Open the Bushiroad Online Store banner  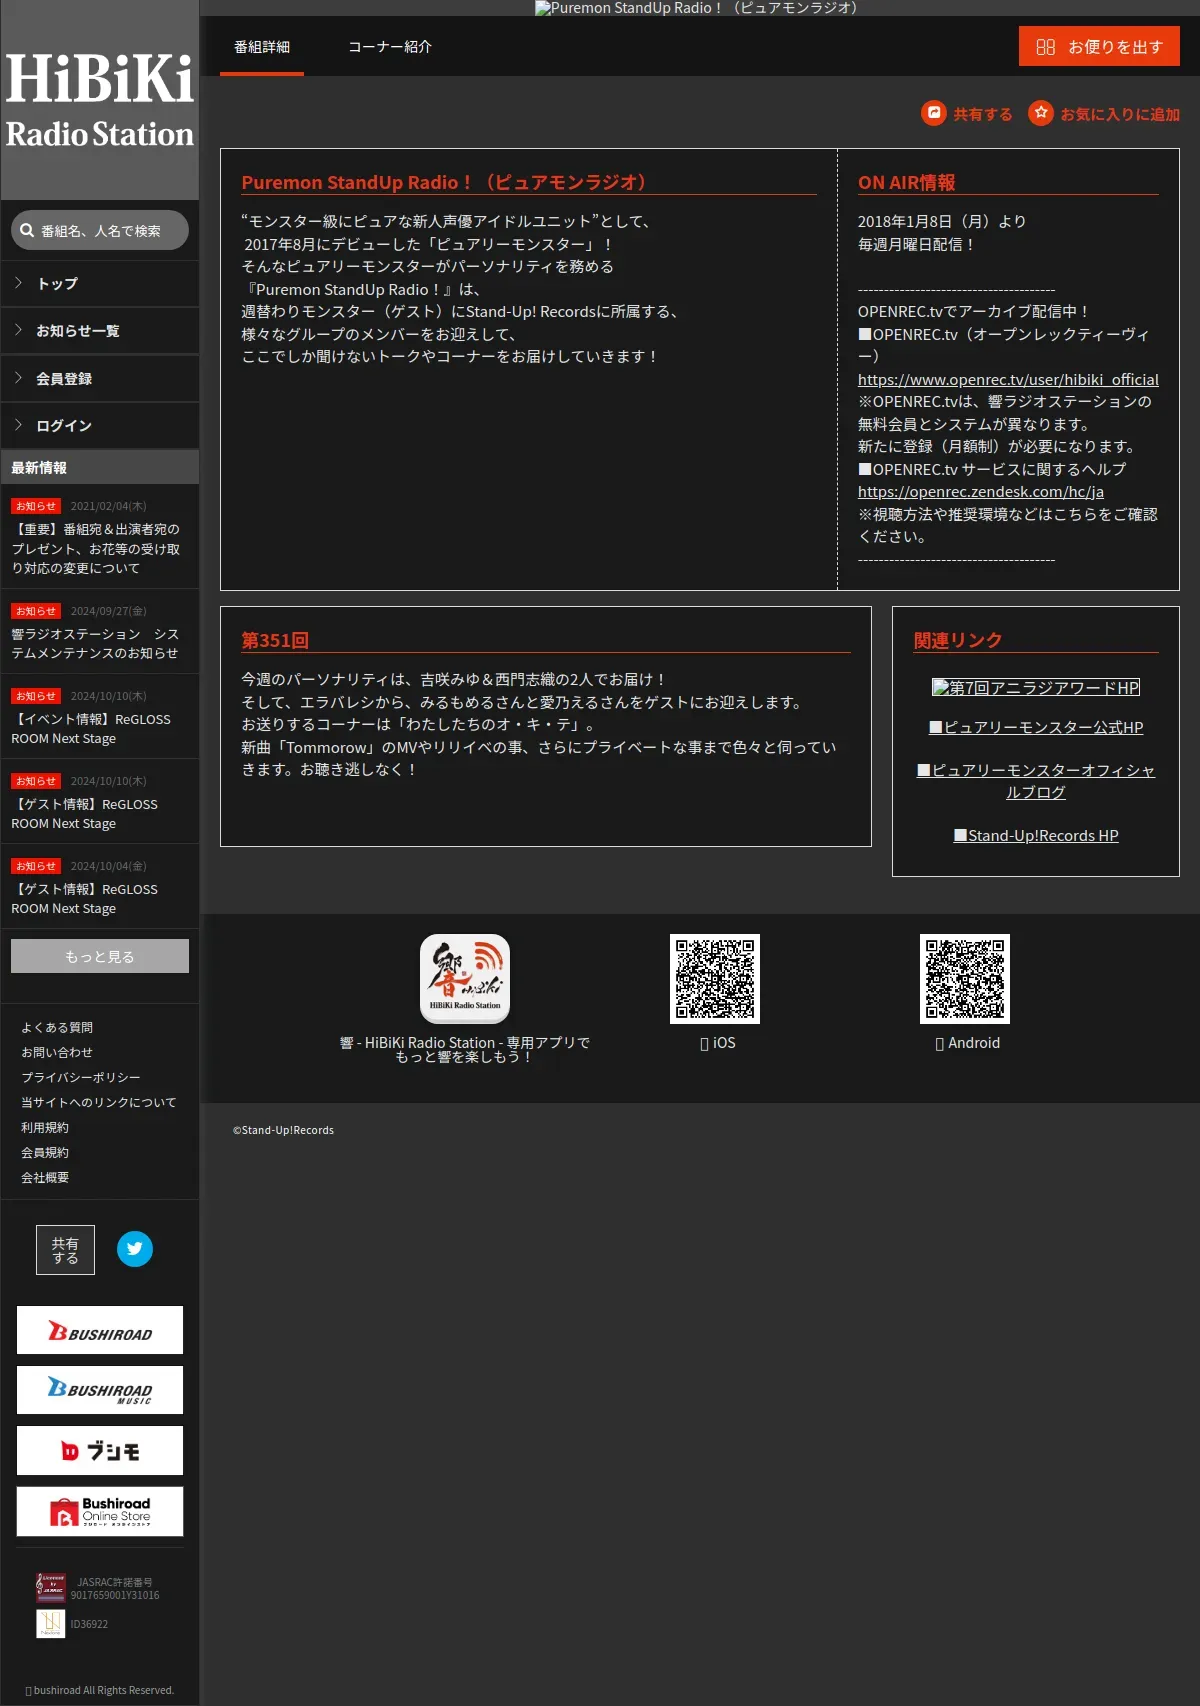click(100, 1511)
